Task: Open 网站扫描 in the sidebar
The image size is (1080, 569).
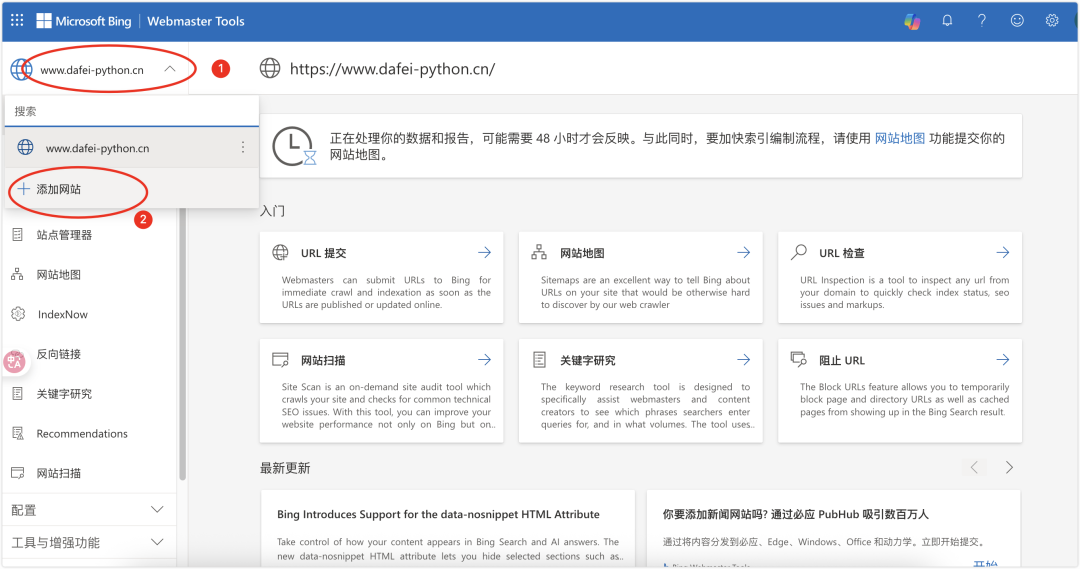Action: (x=59, y=473)
